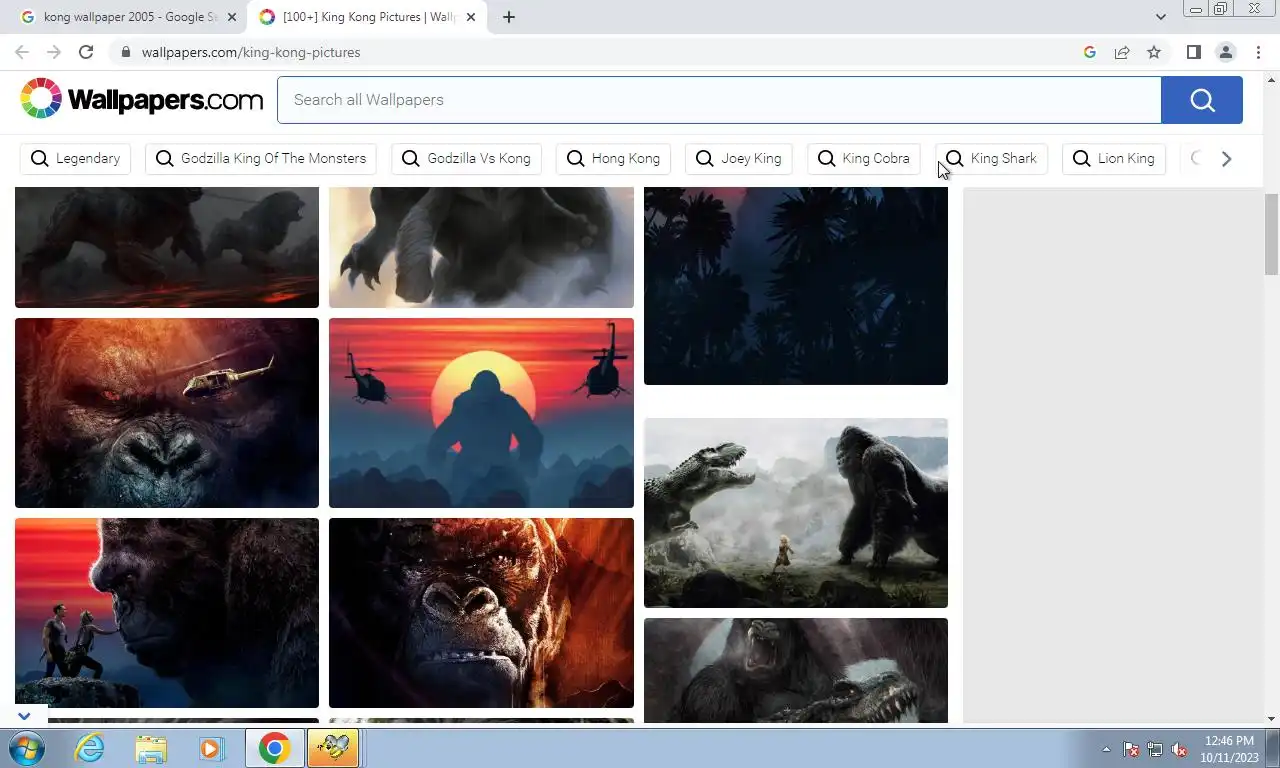This screenshot has height=768, width=1280.
Task: Close the King Kong Pictures tab
Action: (471, 17)
